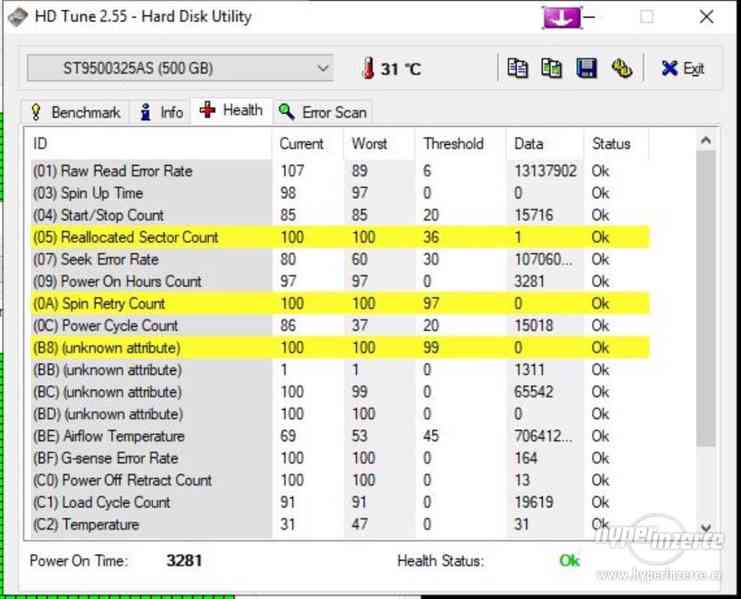Select the Load Cycle Count row
The width and height of the screenshot is (741, 599).
(340, 502)
